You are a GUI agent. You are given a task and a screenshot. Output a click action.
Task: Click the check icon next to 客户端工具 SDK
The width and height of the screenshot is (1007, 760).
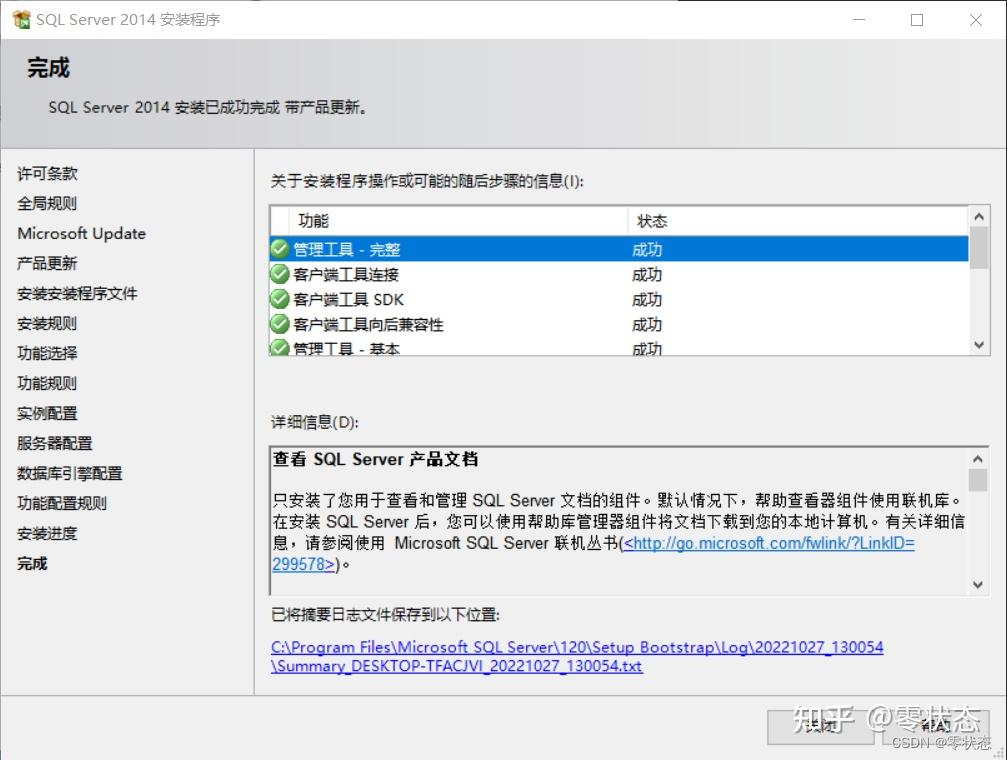[280, 298]
